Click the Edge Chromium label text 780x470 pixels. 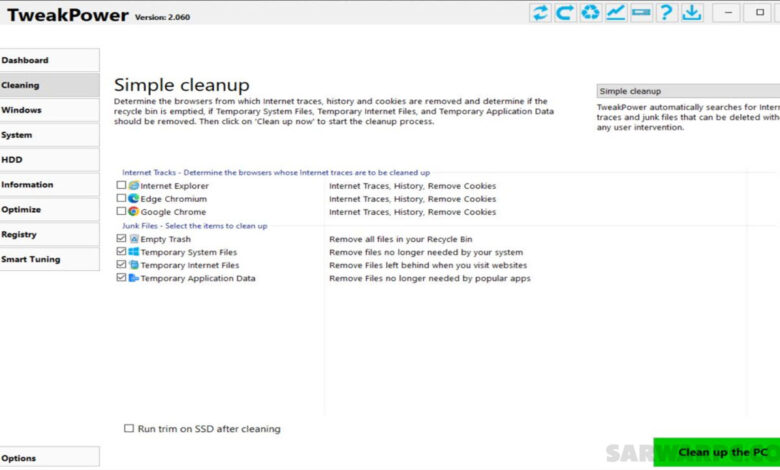[x=174, y=198]
